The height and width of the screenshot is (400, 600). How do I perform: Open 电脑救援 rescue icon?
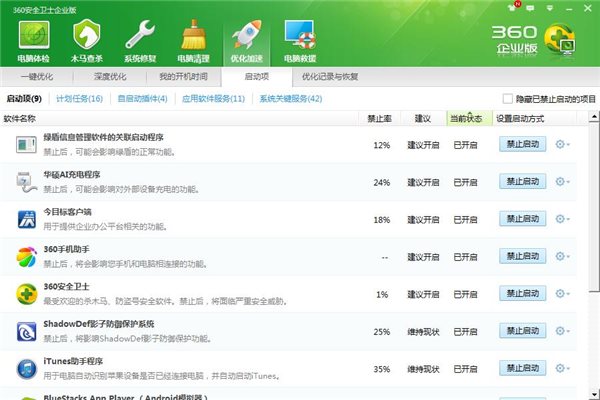(300, 41)
